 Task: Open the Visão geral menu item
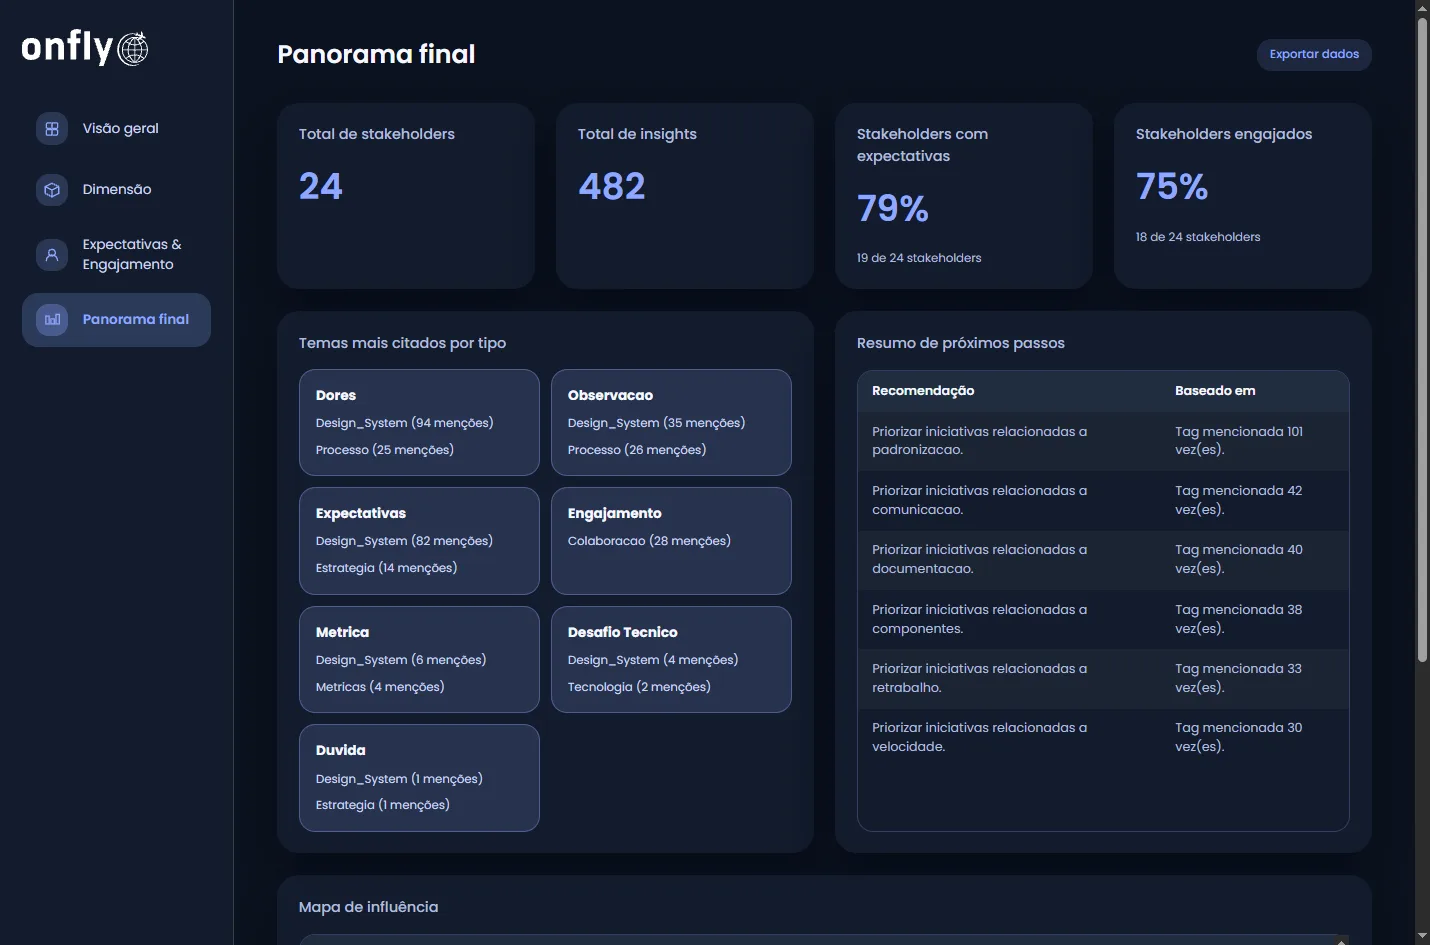(x=116, y=129)
